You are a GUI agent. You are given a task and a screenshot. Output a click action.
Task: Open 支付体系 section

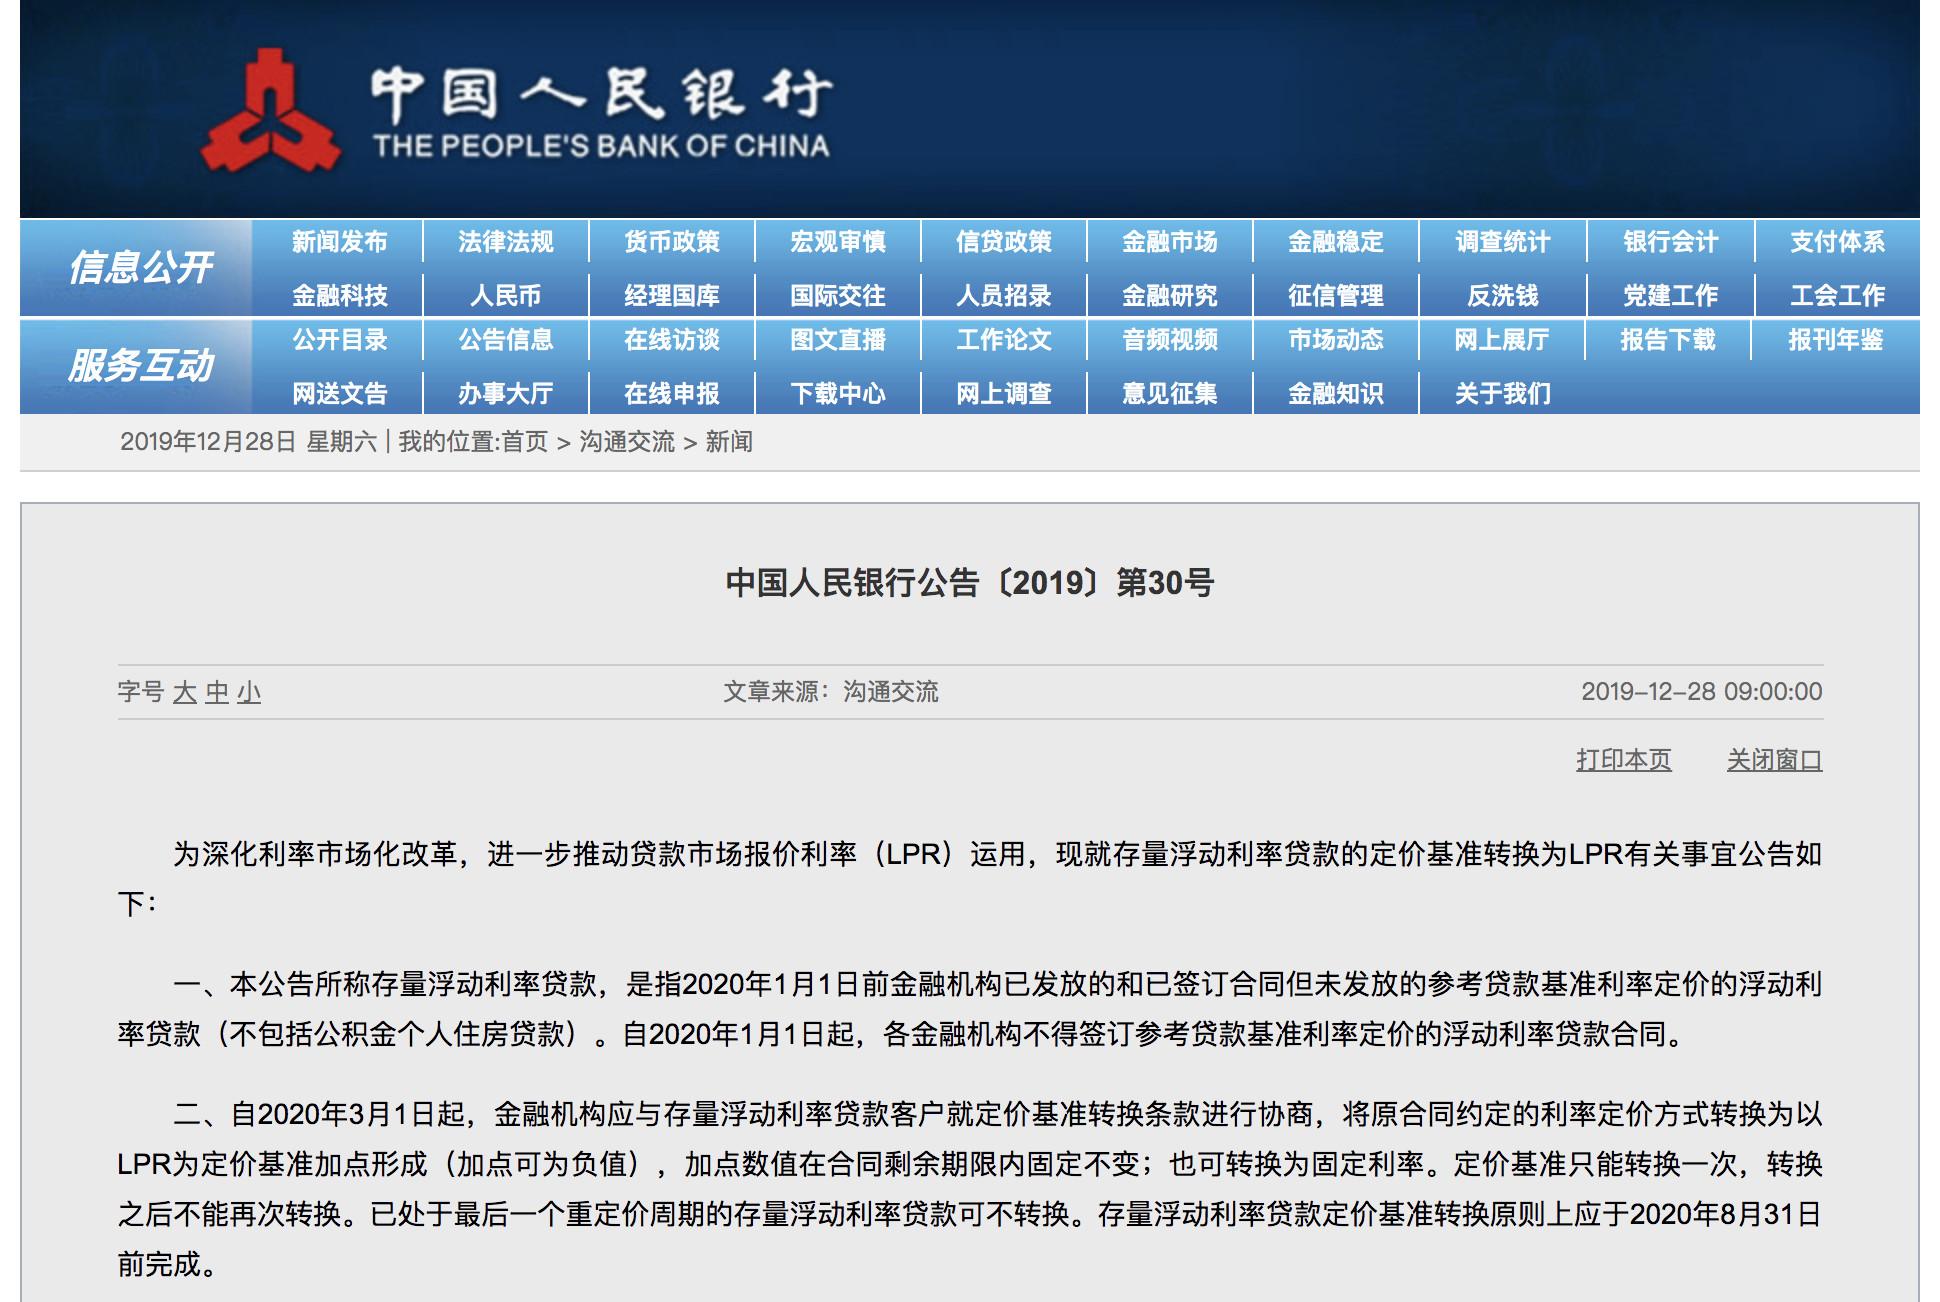click(1837, 242)
